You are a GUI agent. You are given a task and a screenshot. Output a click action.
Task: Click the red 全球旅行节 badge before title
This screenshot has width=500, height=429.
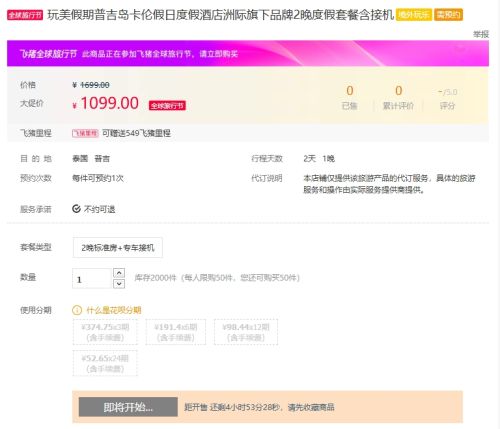coord(25,15)
